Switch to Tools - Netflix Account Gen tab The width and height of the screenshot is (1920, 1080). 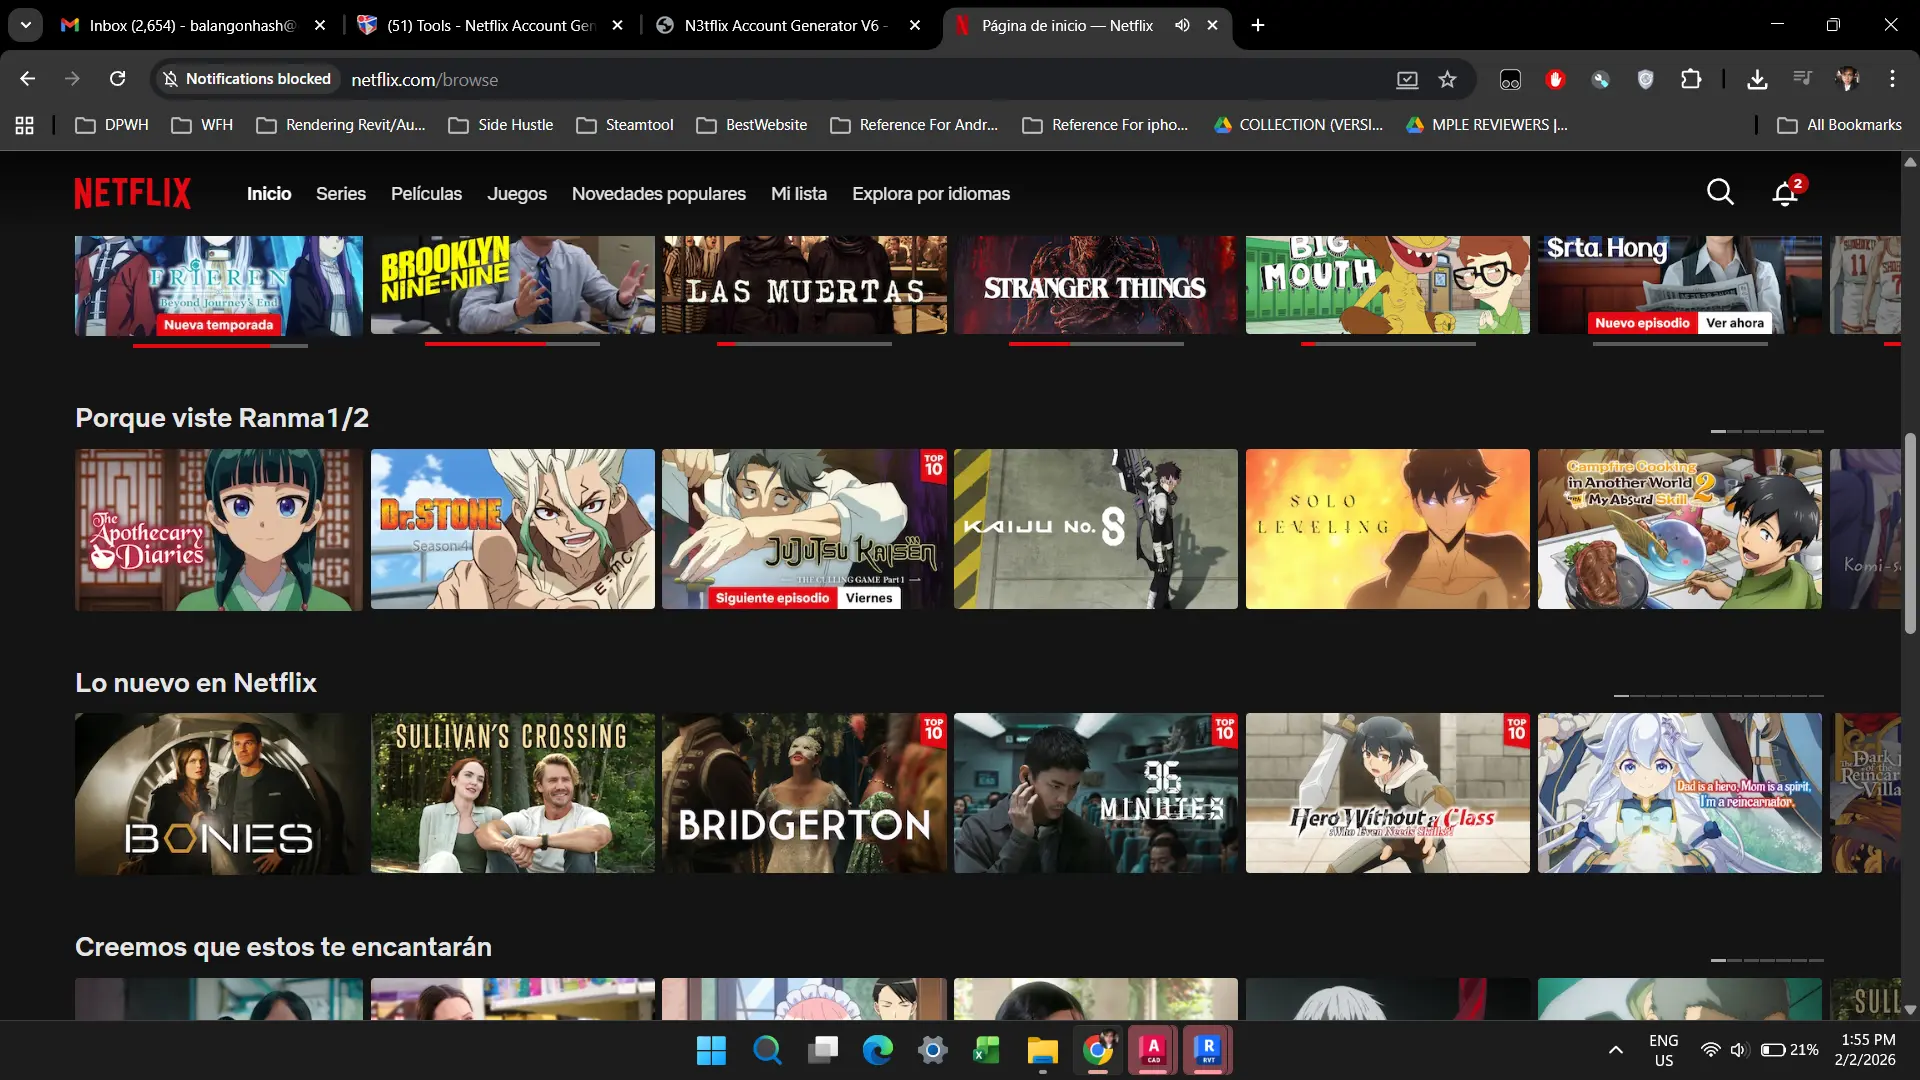(490, 25)
